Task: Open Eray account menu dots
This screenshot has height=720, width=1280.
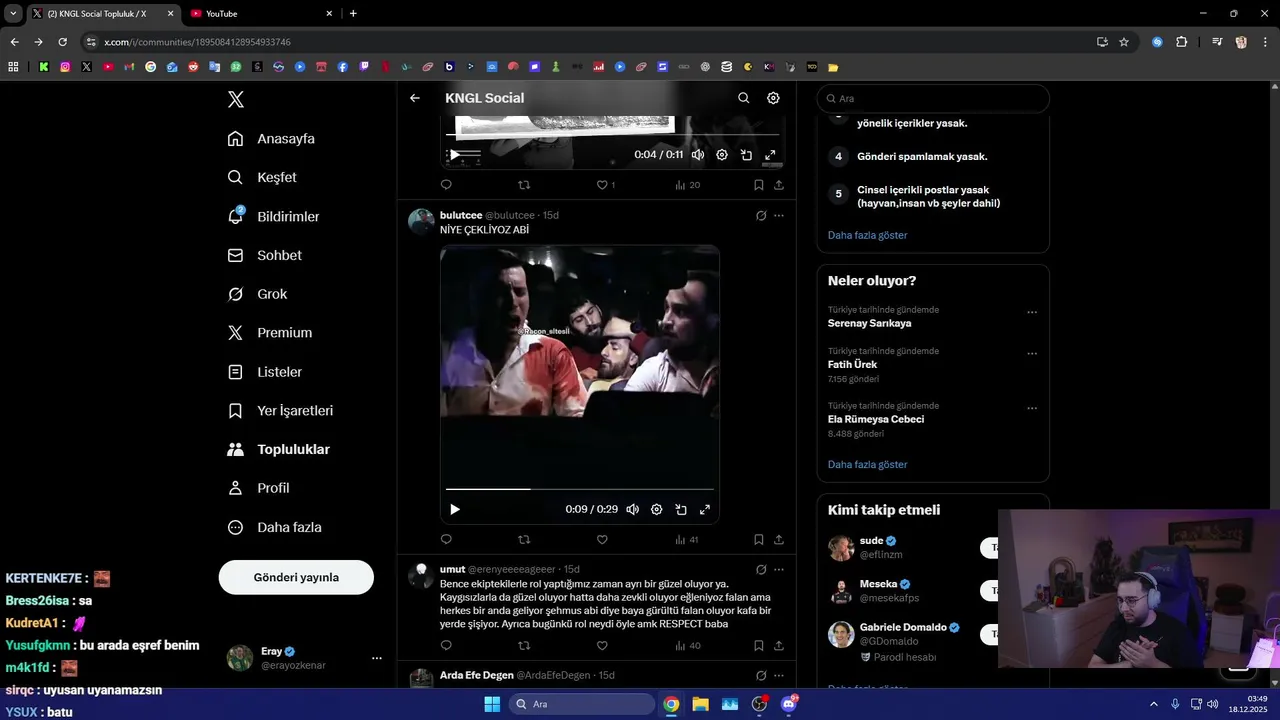Action: [377, 658]
